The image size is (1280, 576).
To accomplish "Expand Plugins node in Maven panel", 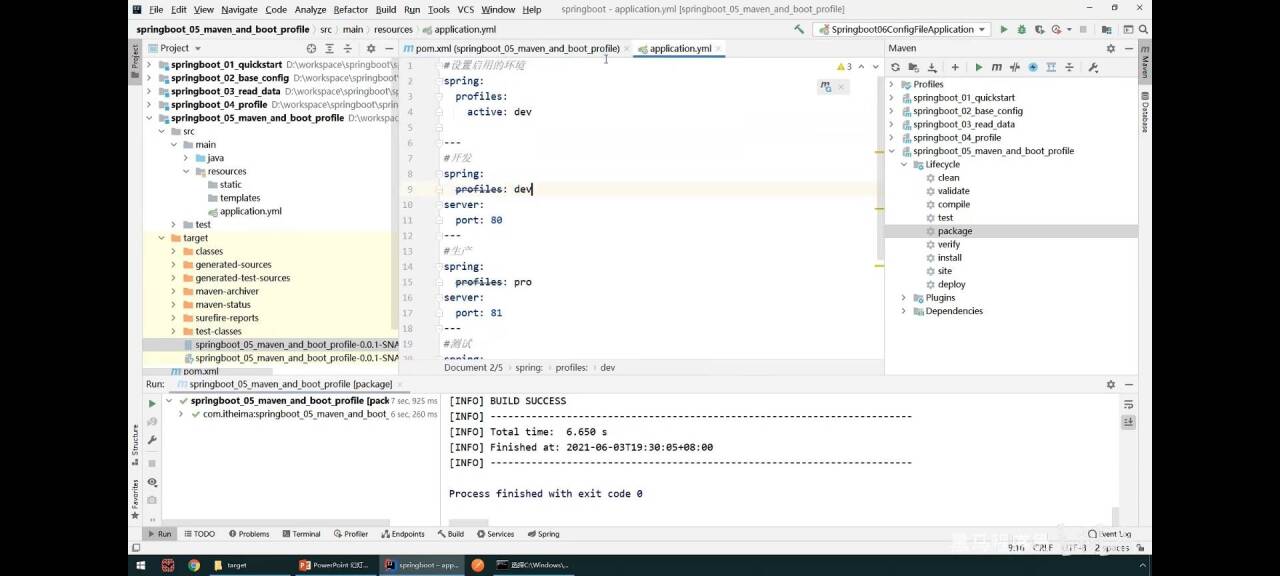I will (904, 298).
